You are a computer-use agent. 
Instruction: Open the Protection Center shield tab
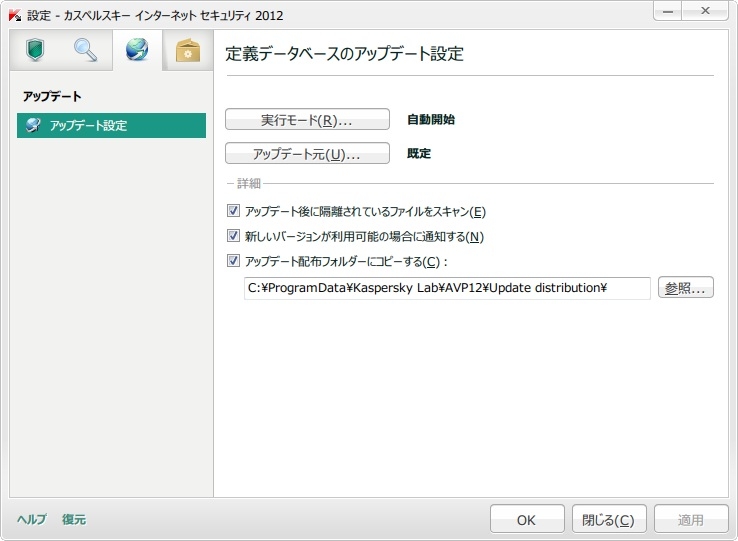point(35,50)
